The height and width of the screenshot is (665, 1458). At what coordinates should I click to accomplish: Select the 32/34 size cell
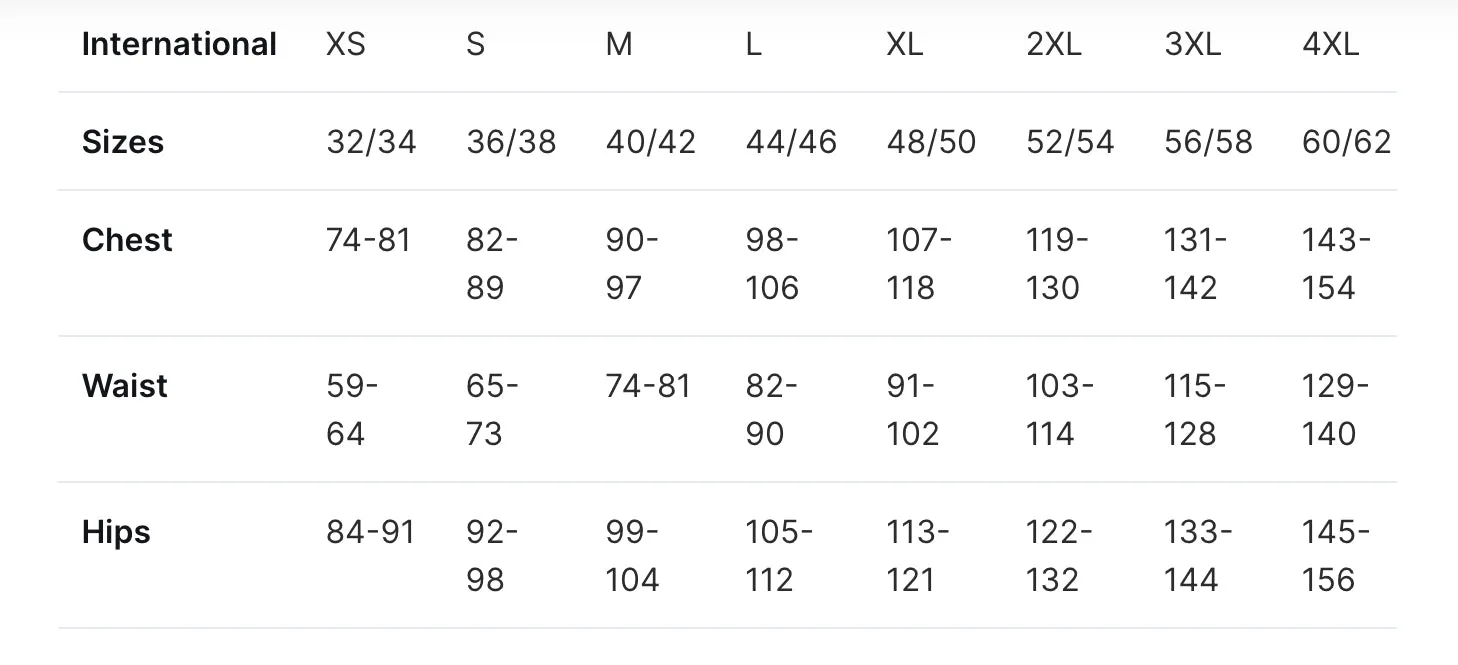click(371, 142)
